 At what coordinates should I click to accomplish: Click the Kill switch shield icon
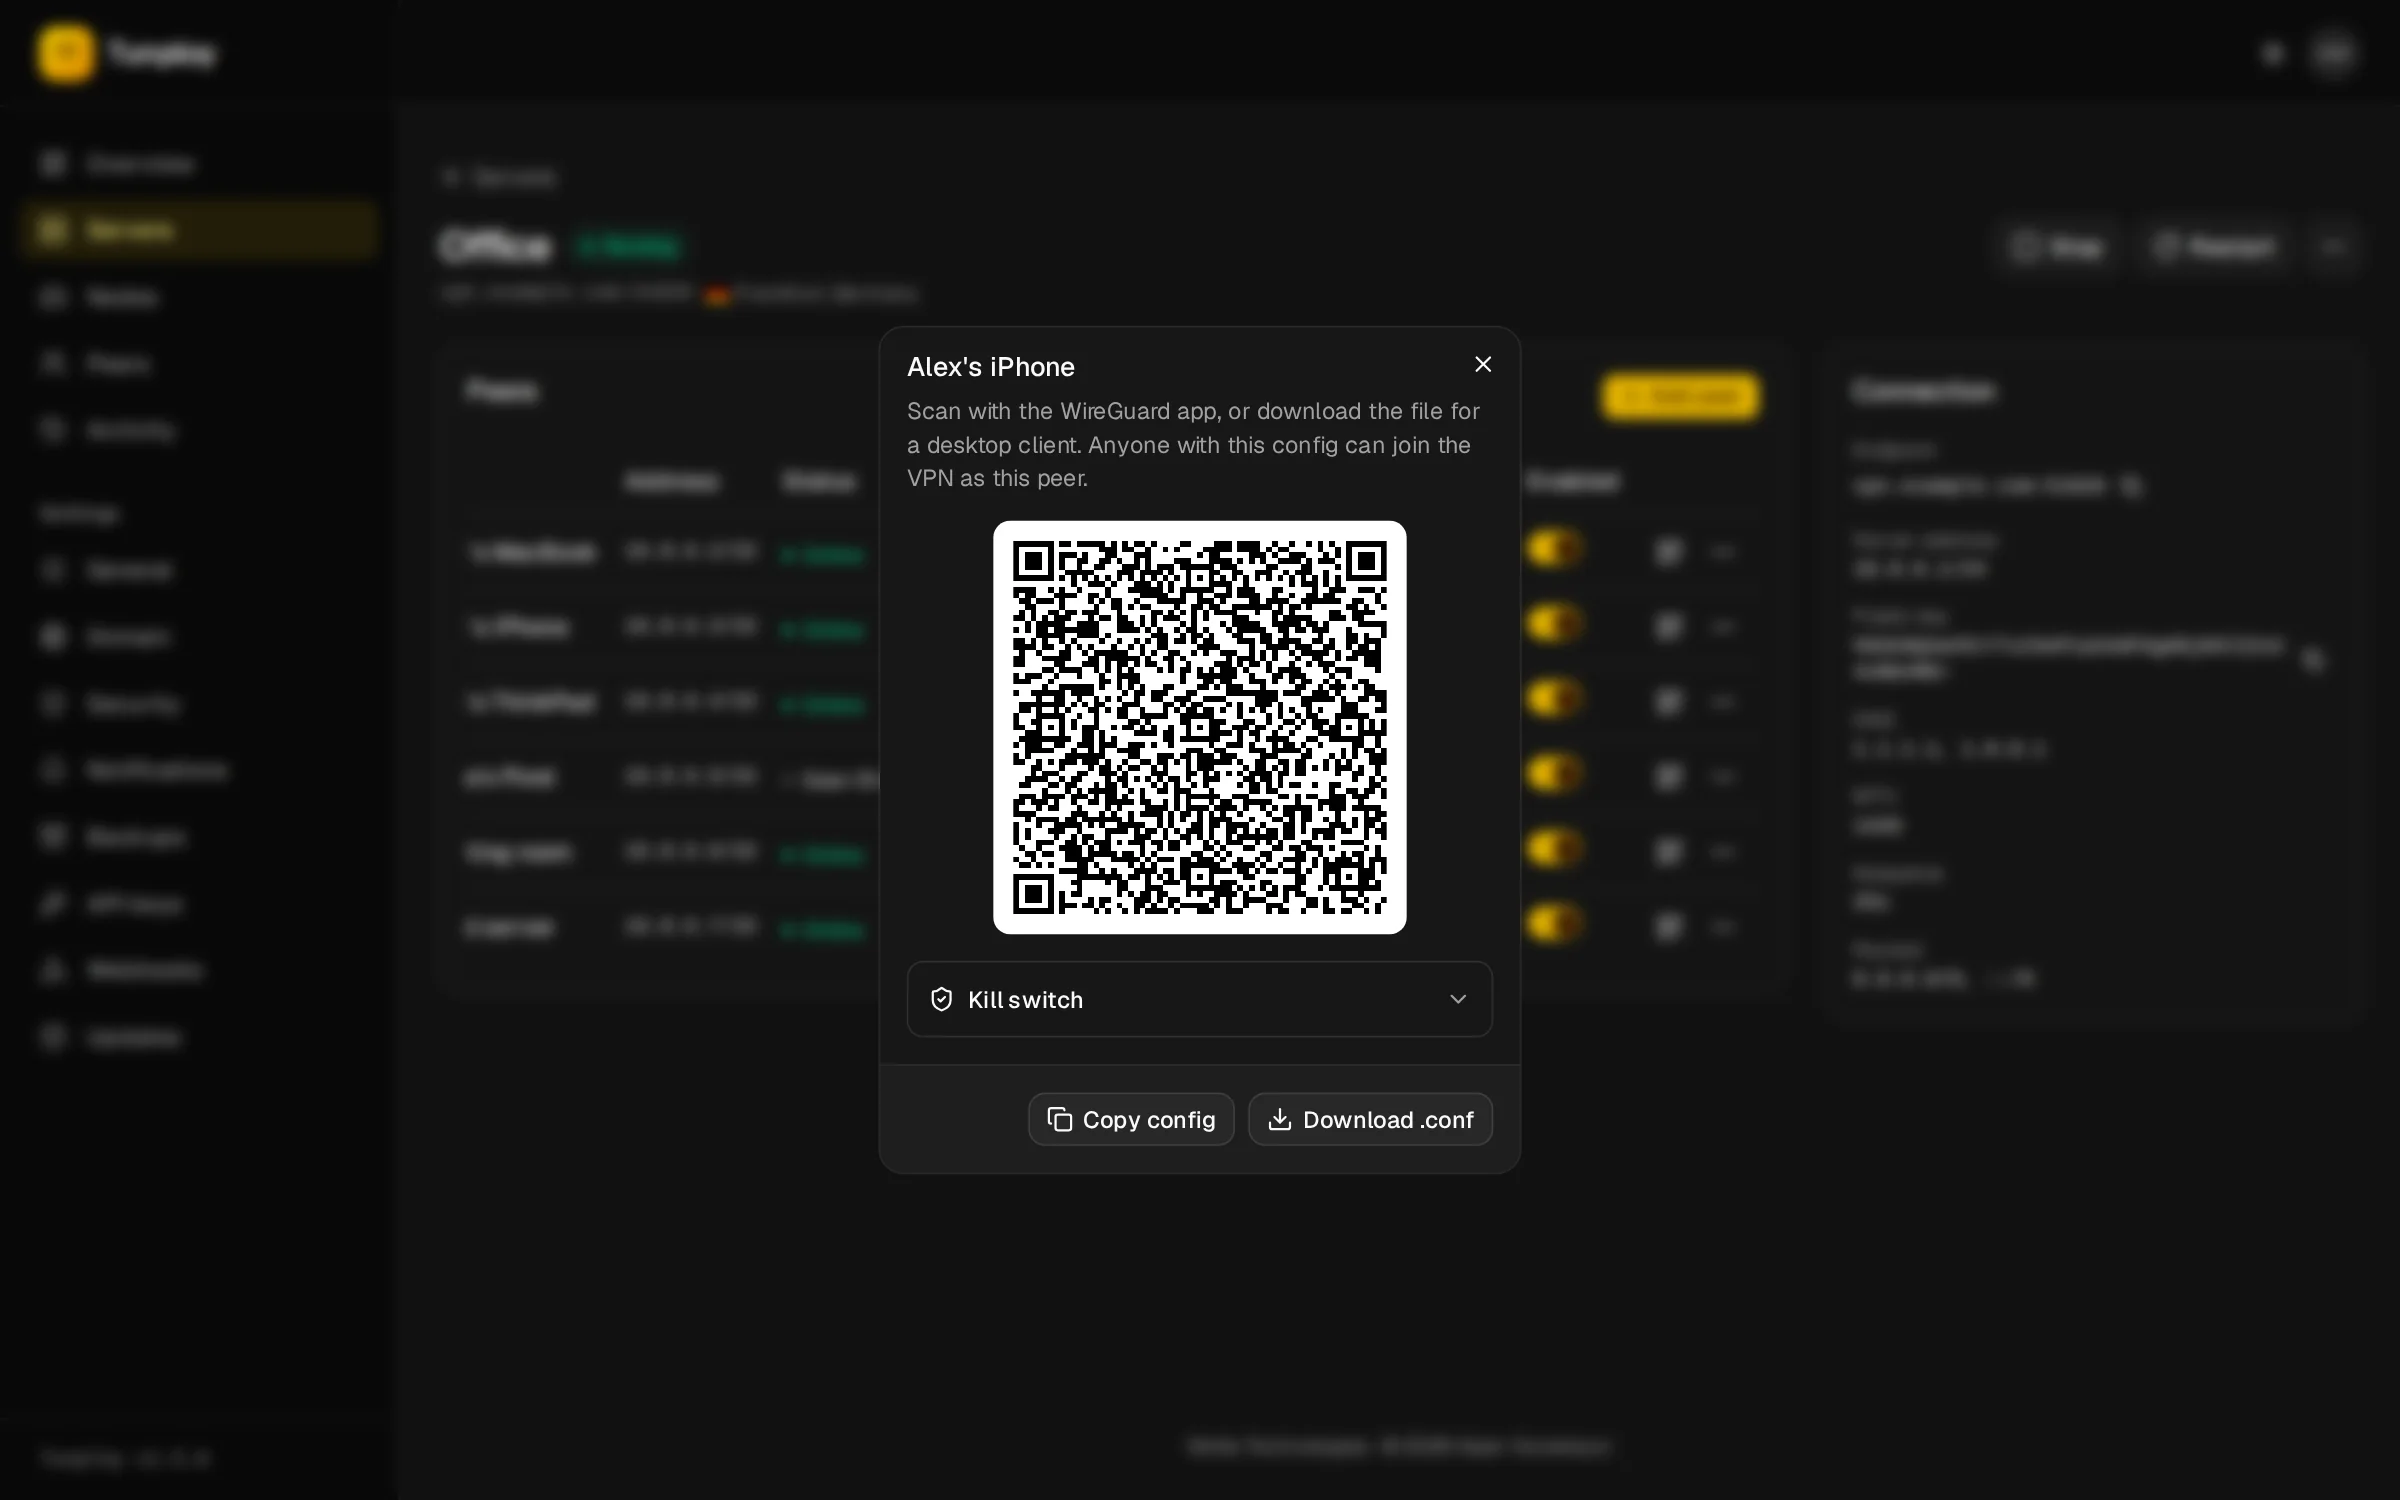point(941,999)
